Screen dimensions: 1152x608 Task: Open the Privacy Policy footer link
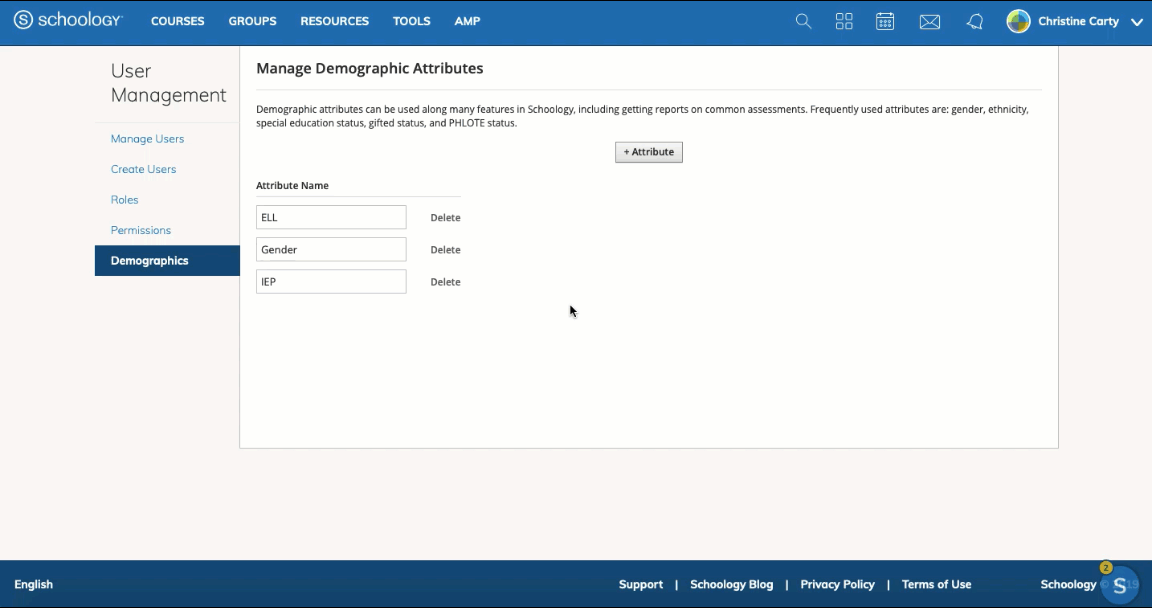click(837, 584)
